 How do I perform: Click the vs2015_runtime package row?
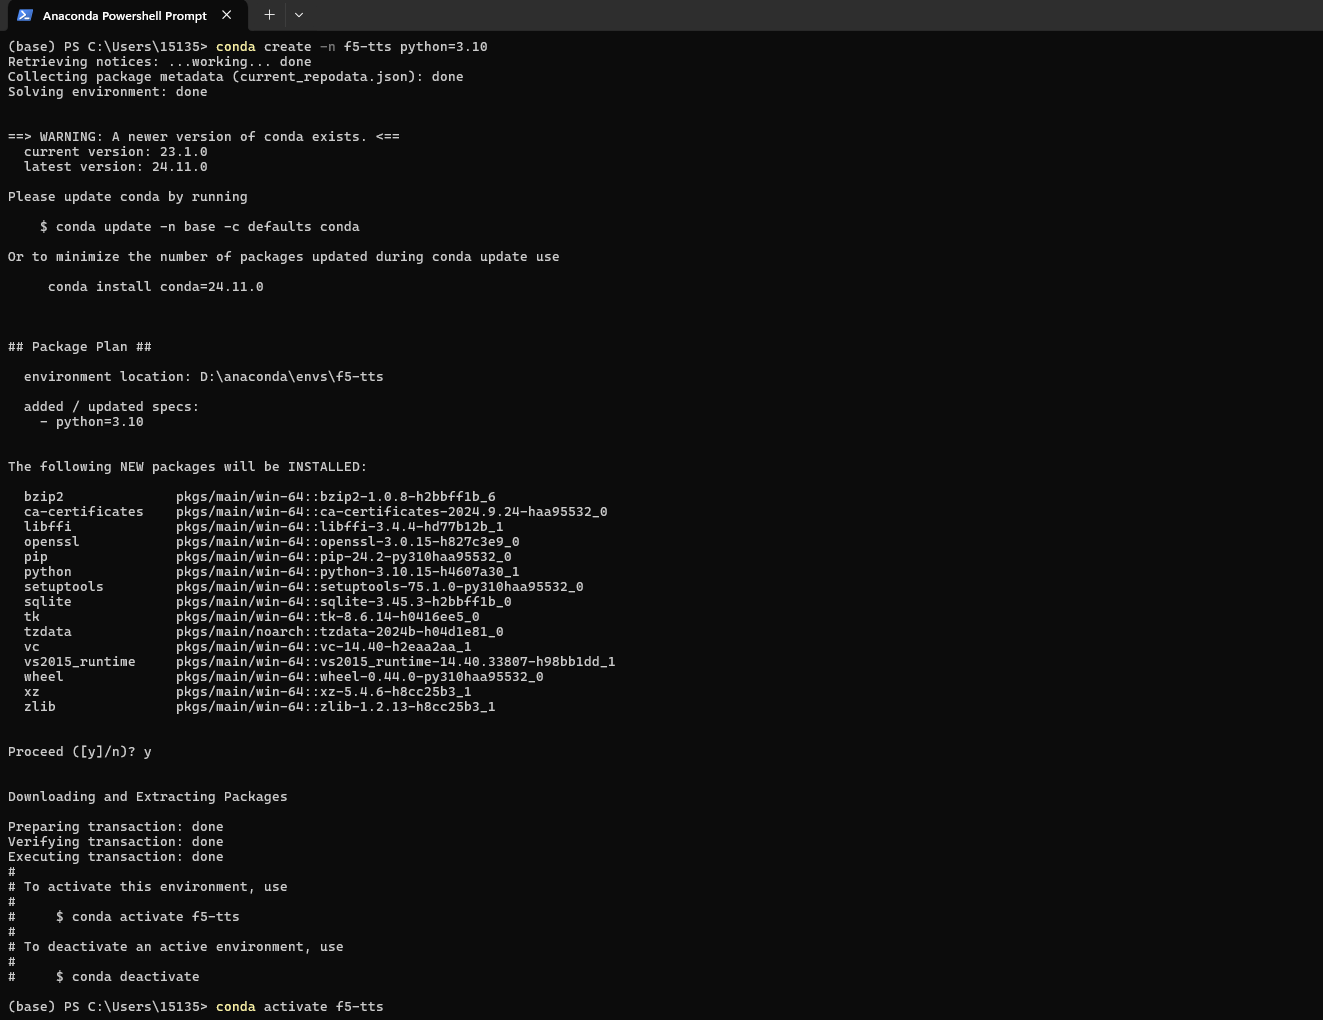(x=320, y=662)
